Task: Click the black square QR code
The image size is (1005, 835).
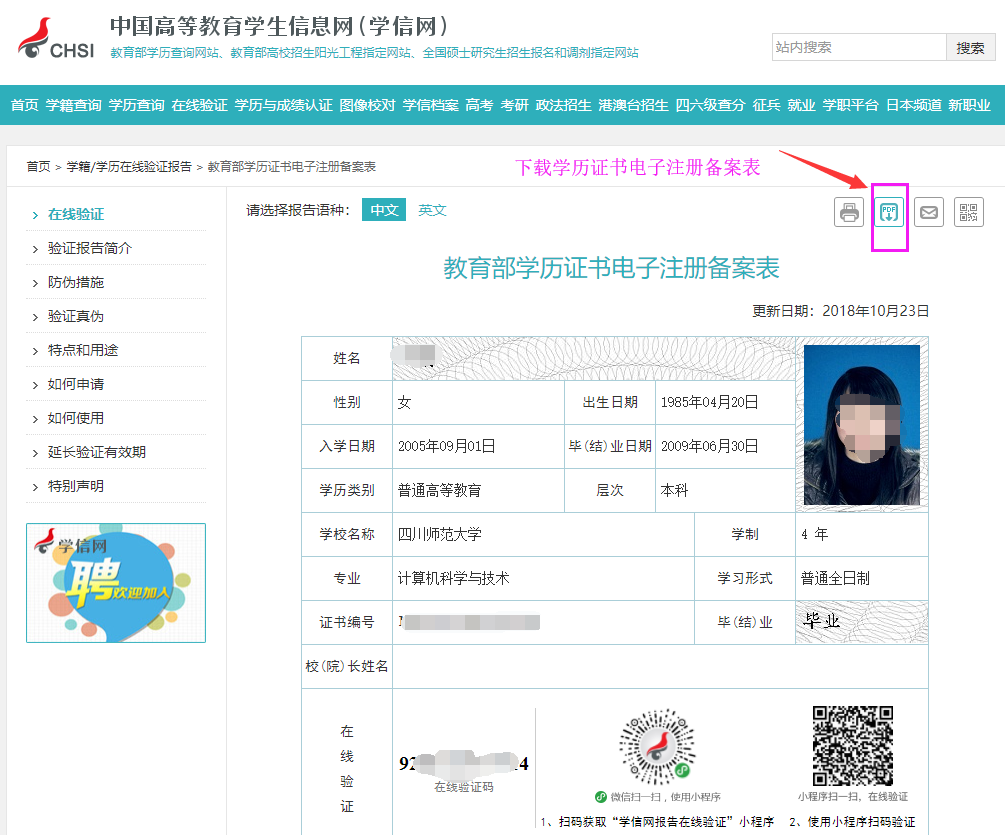Action: [x=852, y=745]
